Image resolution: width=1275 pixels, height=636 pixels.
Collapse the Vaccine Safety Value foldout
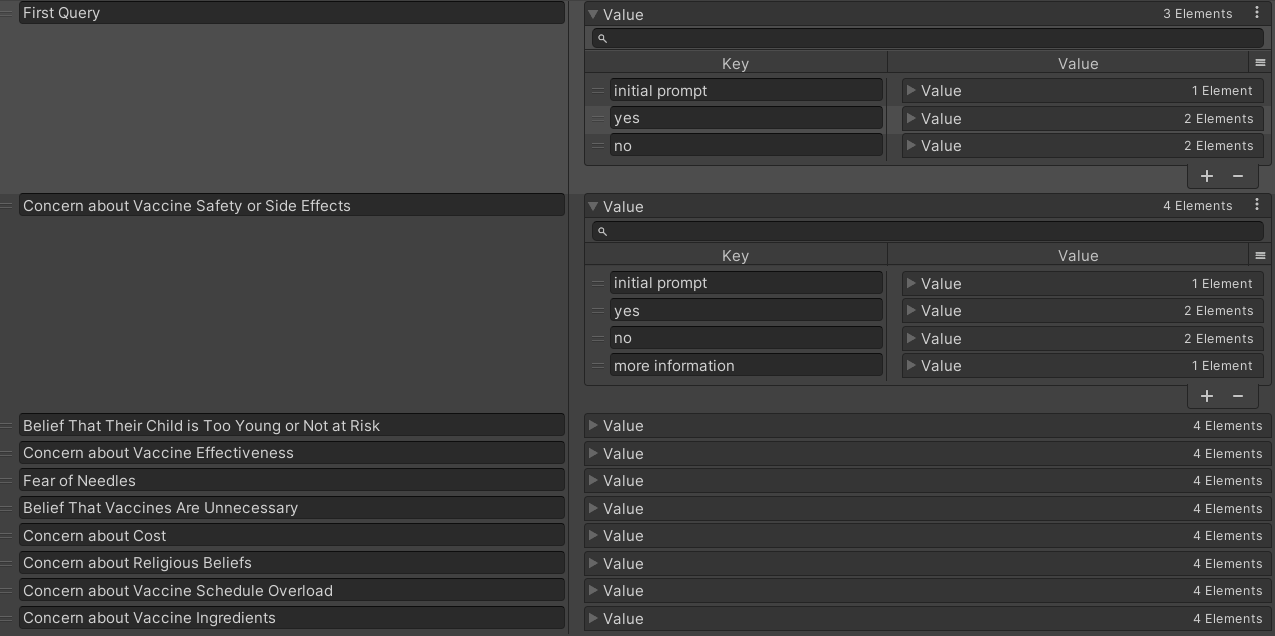click(x=593, y=206)
